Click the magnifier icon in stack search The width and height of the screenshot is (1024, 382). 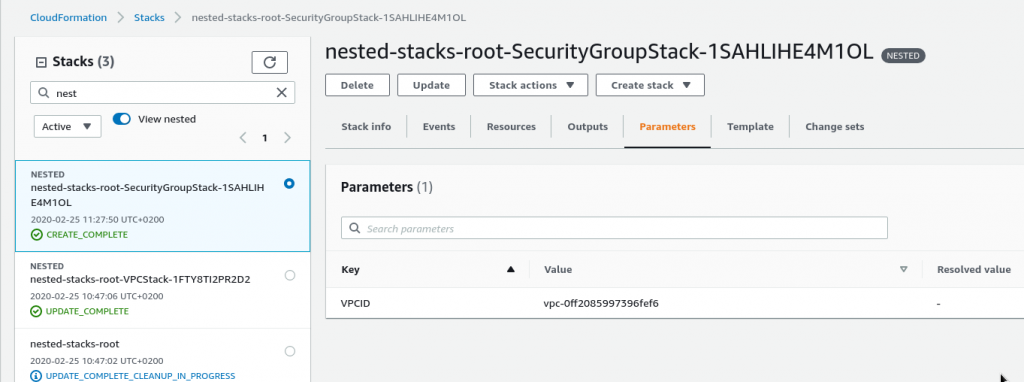pos(44,93)
